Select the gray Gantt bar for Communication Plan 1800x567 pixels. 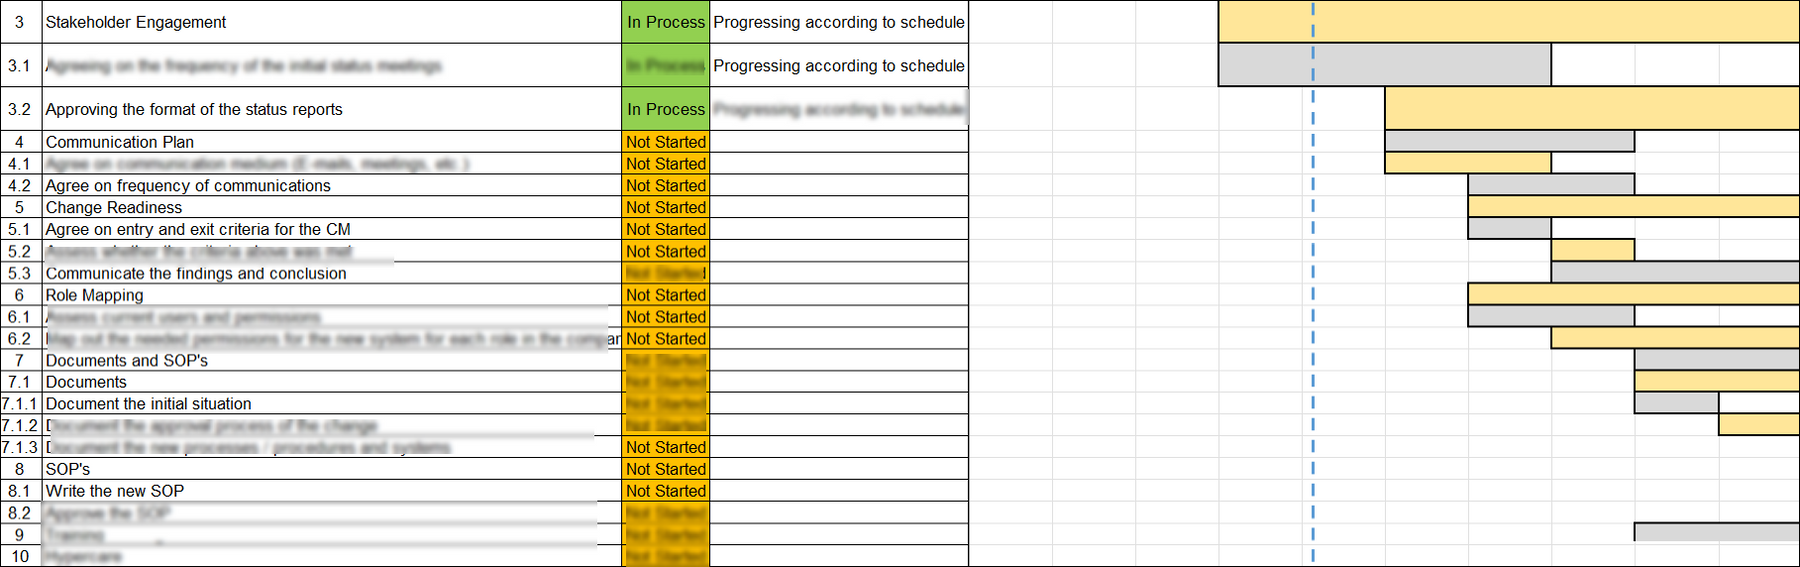pos(1510,141)
